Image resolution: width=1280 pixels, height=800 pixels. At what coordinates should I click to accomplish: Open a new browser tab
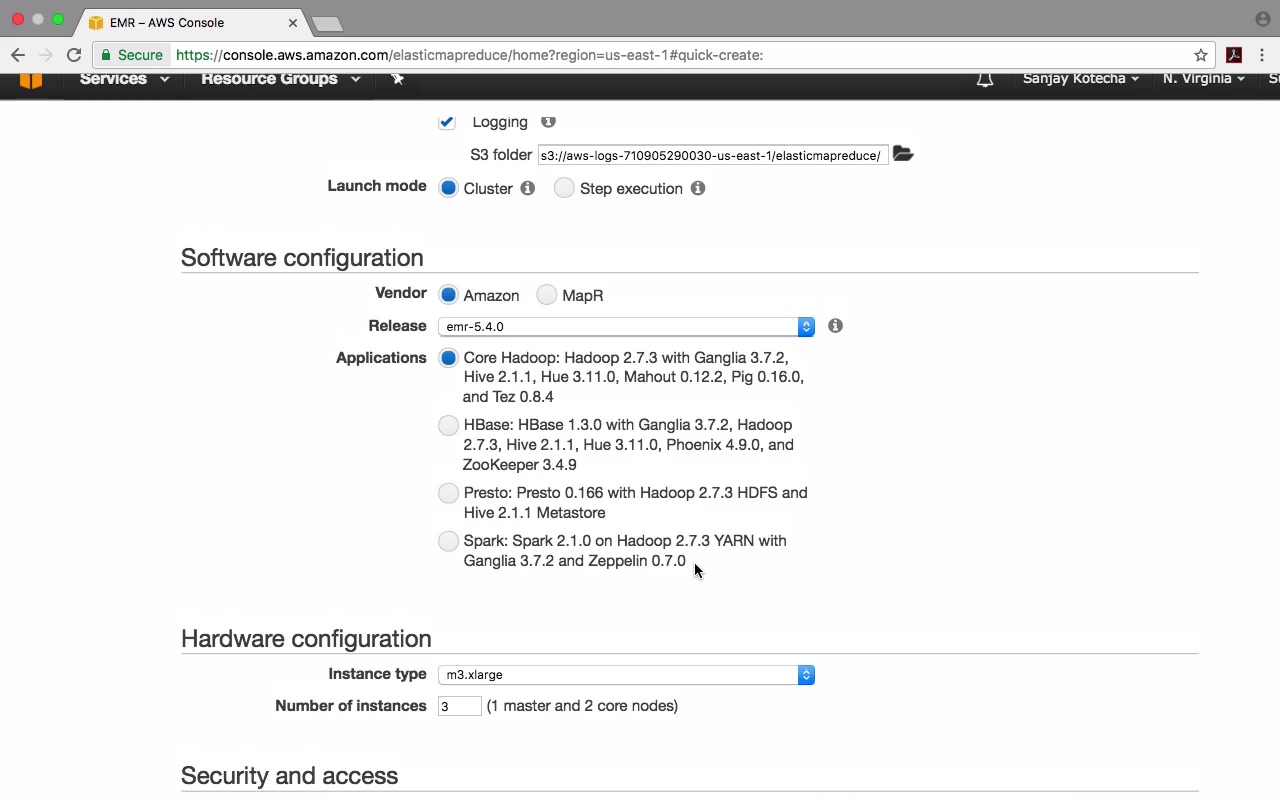pos(327,23)
